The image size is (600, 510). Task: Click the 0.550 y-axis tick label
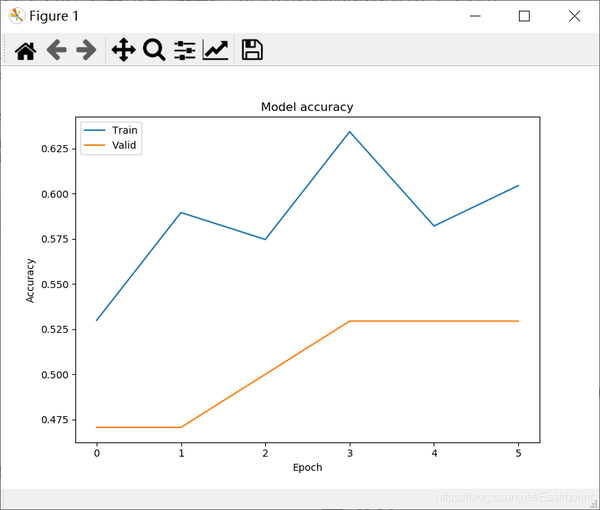click(55, 285)
